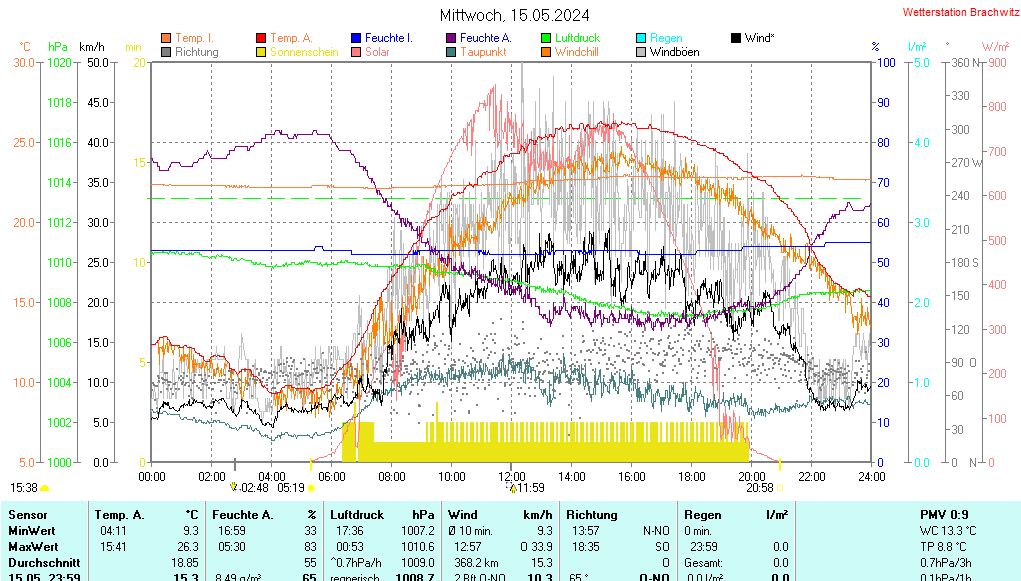Toggle the Windchill legend entry
1021x581 pixels.
(x=576, y=52)
